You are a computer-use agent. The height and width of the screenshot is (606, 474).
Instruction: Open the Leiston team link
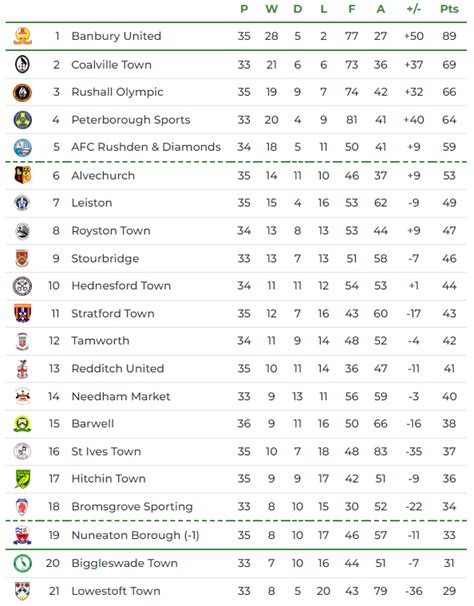coord(92,203)
